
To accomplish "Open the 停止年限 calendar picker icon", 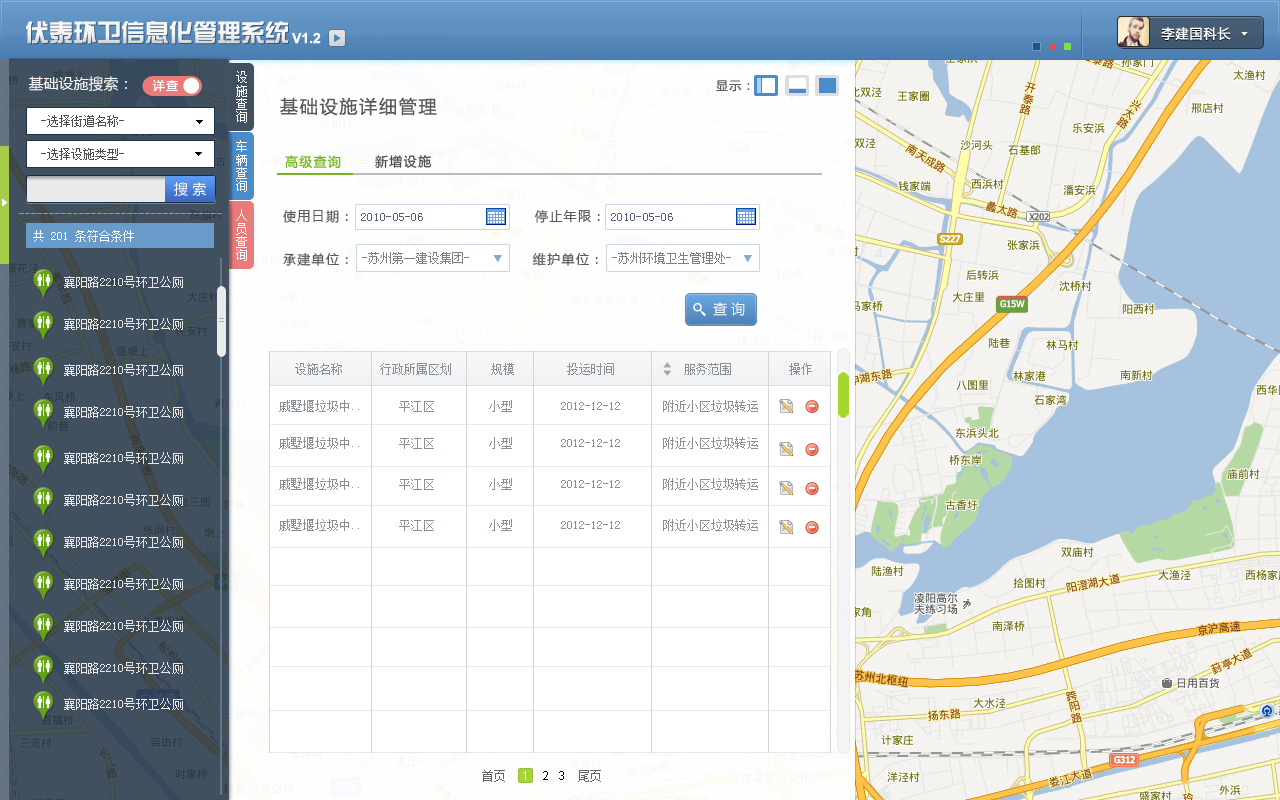I will (x=746, y=217).
